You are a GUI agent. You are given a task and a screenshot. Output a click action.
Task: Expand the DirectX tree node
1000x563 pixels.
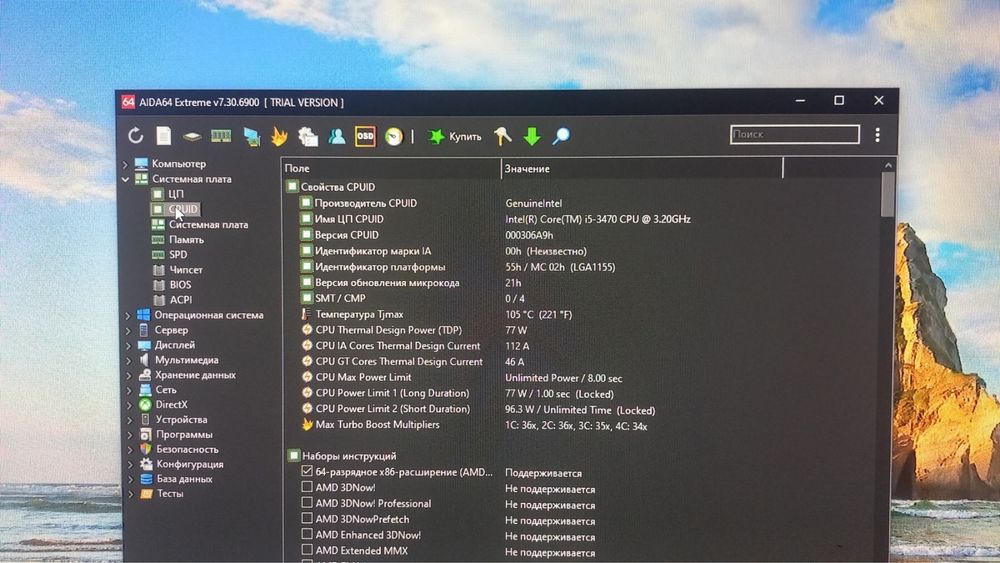(129, 406)
